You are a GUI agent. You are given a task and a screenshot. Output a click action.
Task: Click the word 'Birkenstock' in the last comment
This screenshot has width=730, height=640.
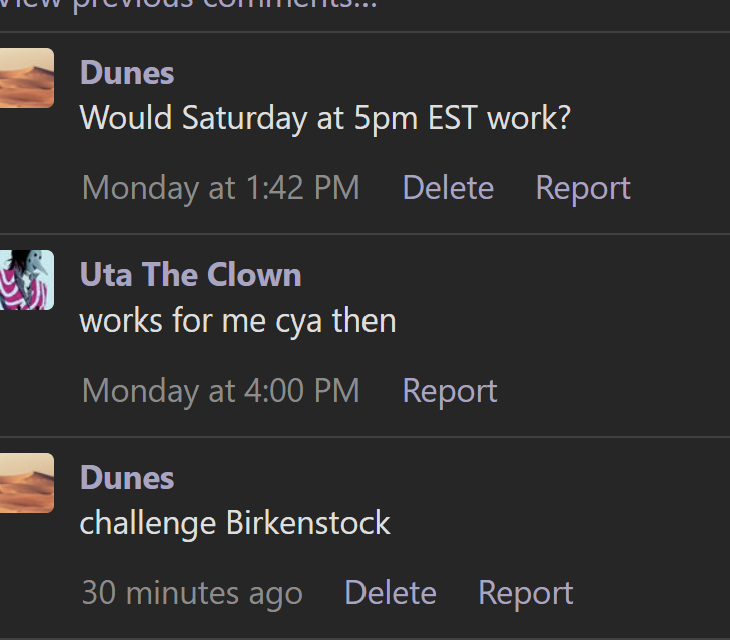[308, 523]
